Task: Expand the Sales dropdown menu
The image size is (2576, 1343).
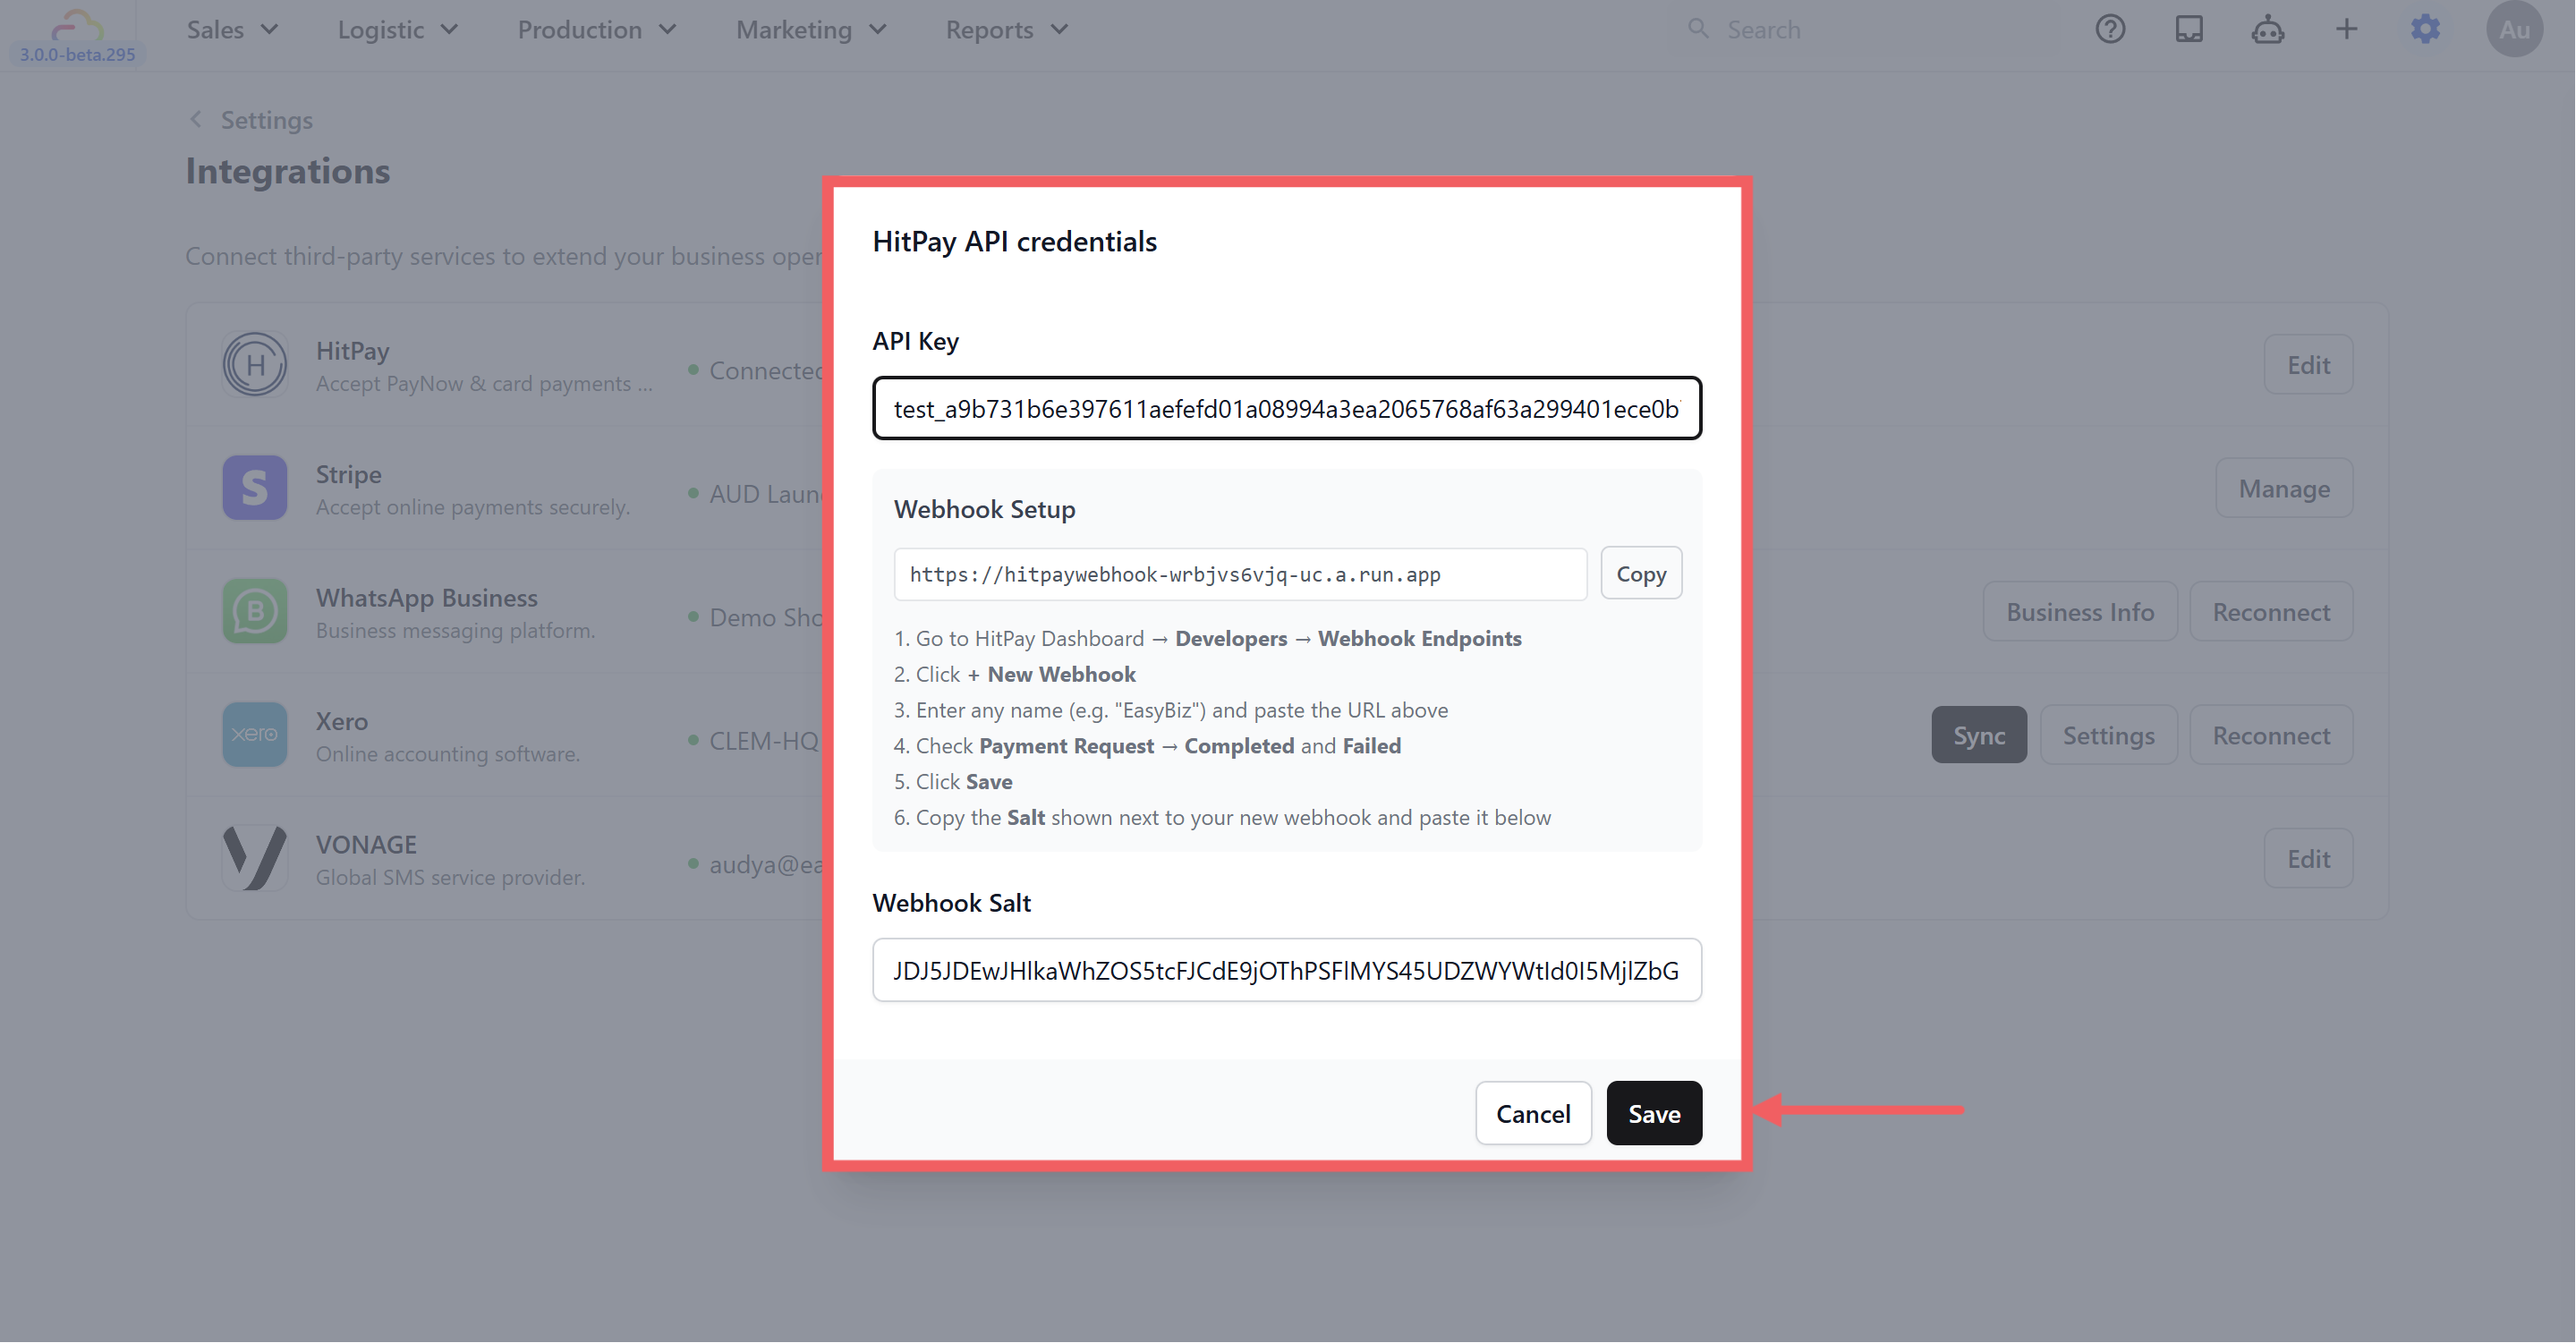Action: point(232,30)
